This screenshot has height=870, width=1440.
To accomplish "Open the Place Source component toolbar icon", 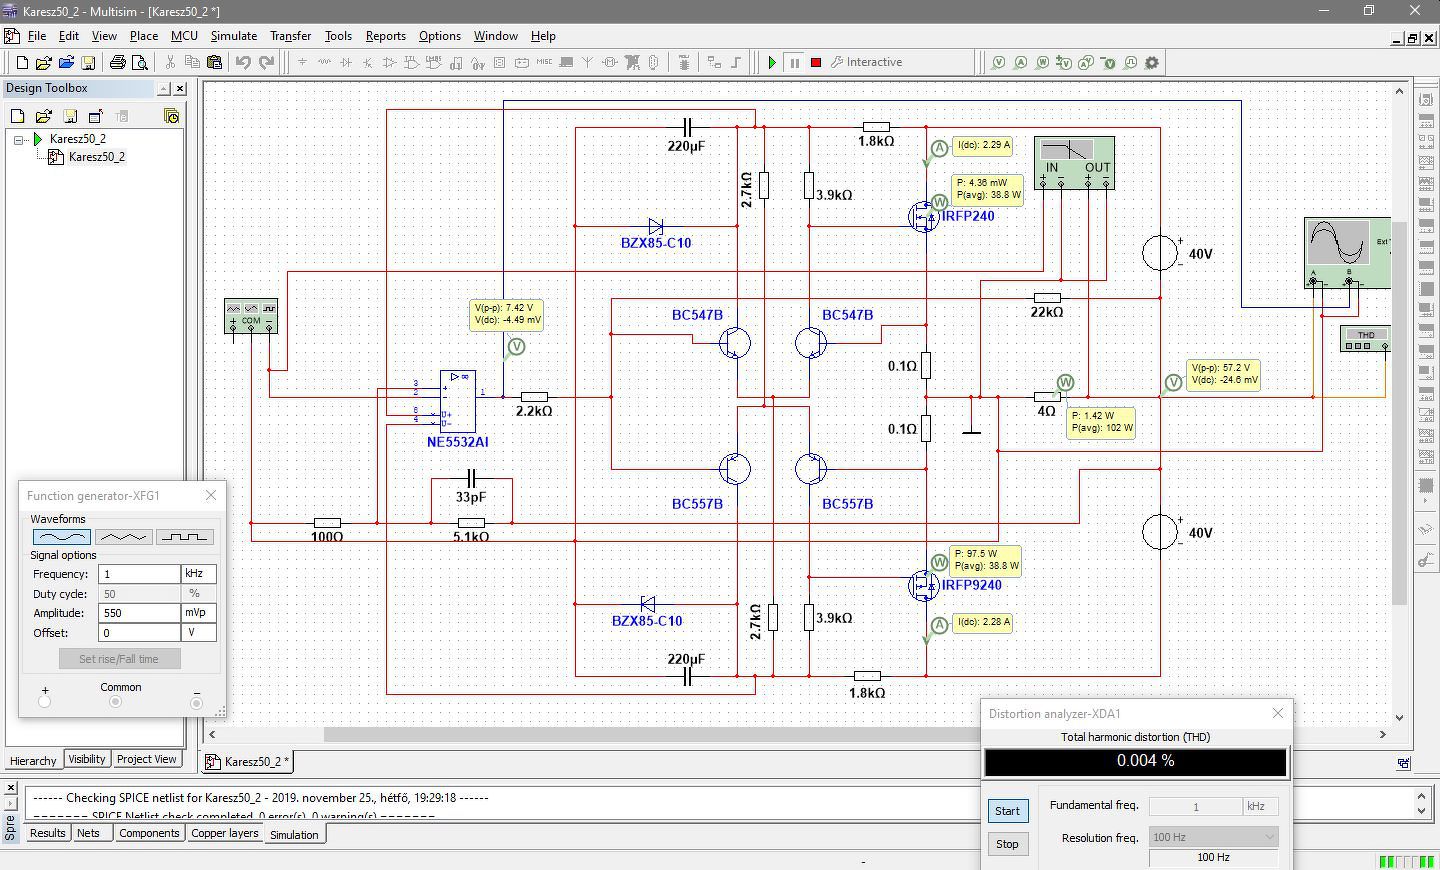I will [x=302, y=62].
